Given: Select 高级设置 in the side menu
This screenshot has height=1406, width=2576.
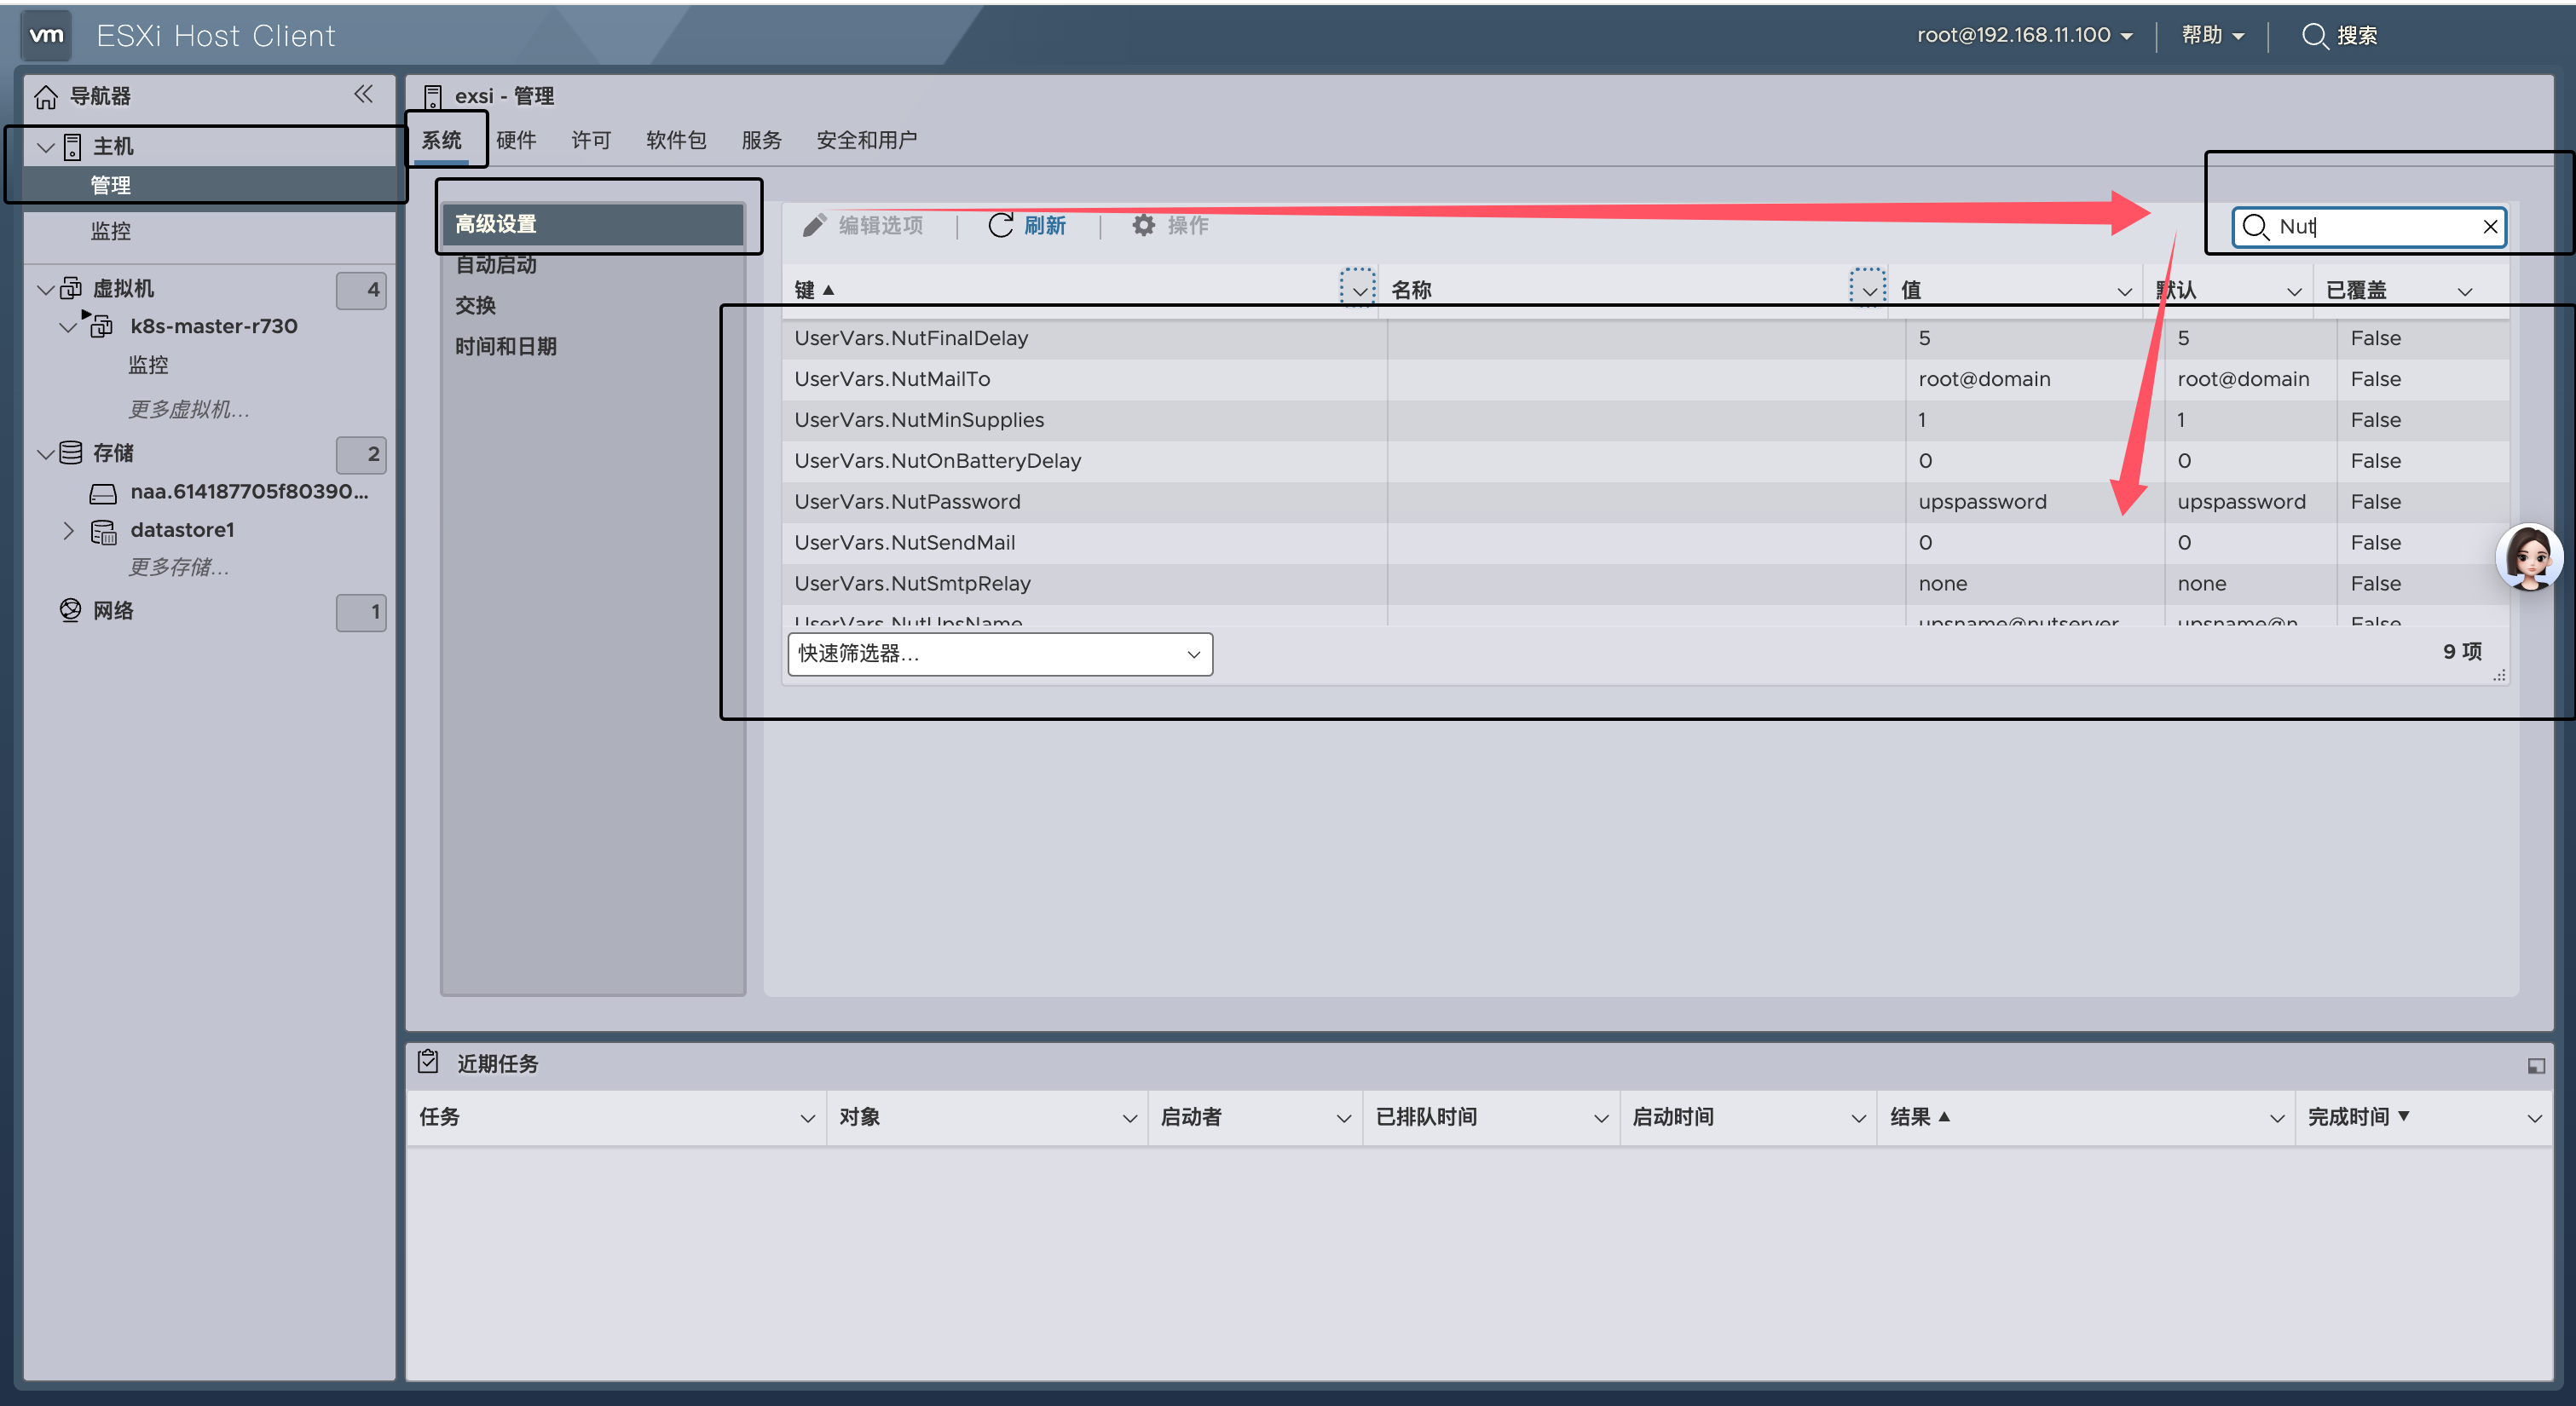Looking at the screenshot, I should 593,224.
